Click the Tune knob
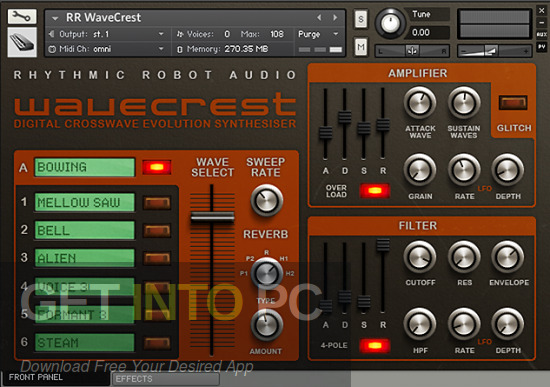The image size is (550, 387). (390, 24)
